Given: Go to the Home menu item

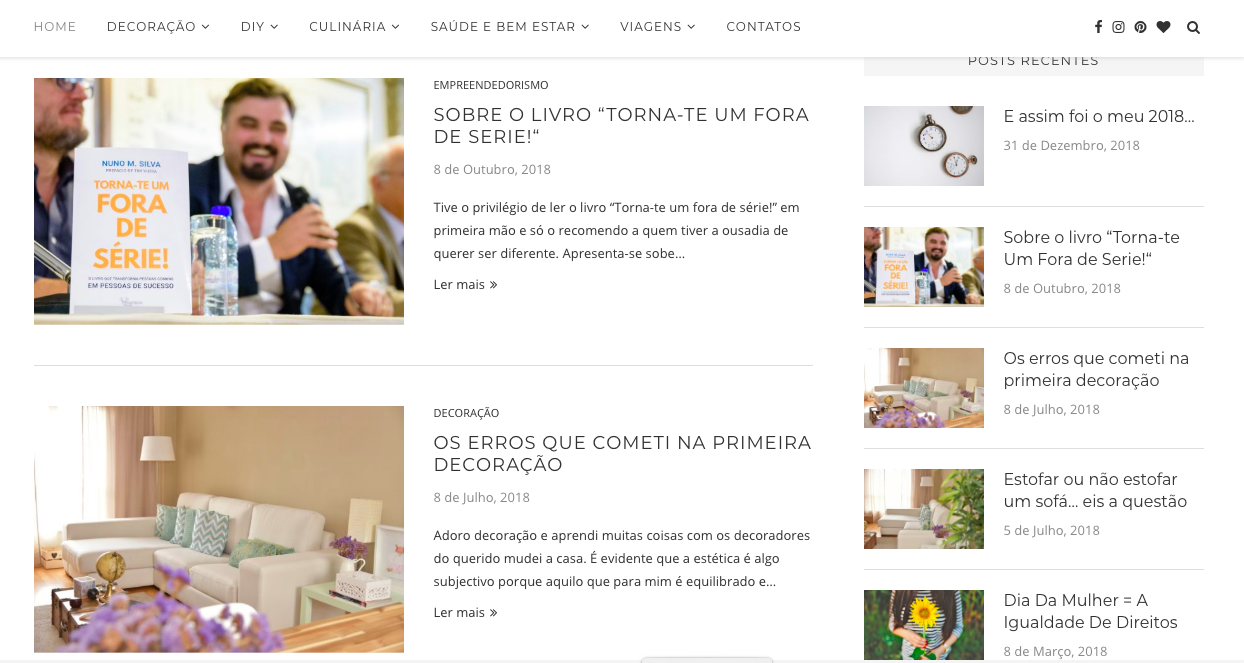Looking at the screenshot, I should [55, 27].
